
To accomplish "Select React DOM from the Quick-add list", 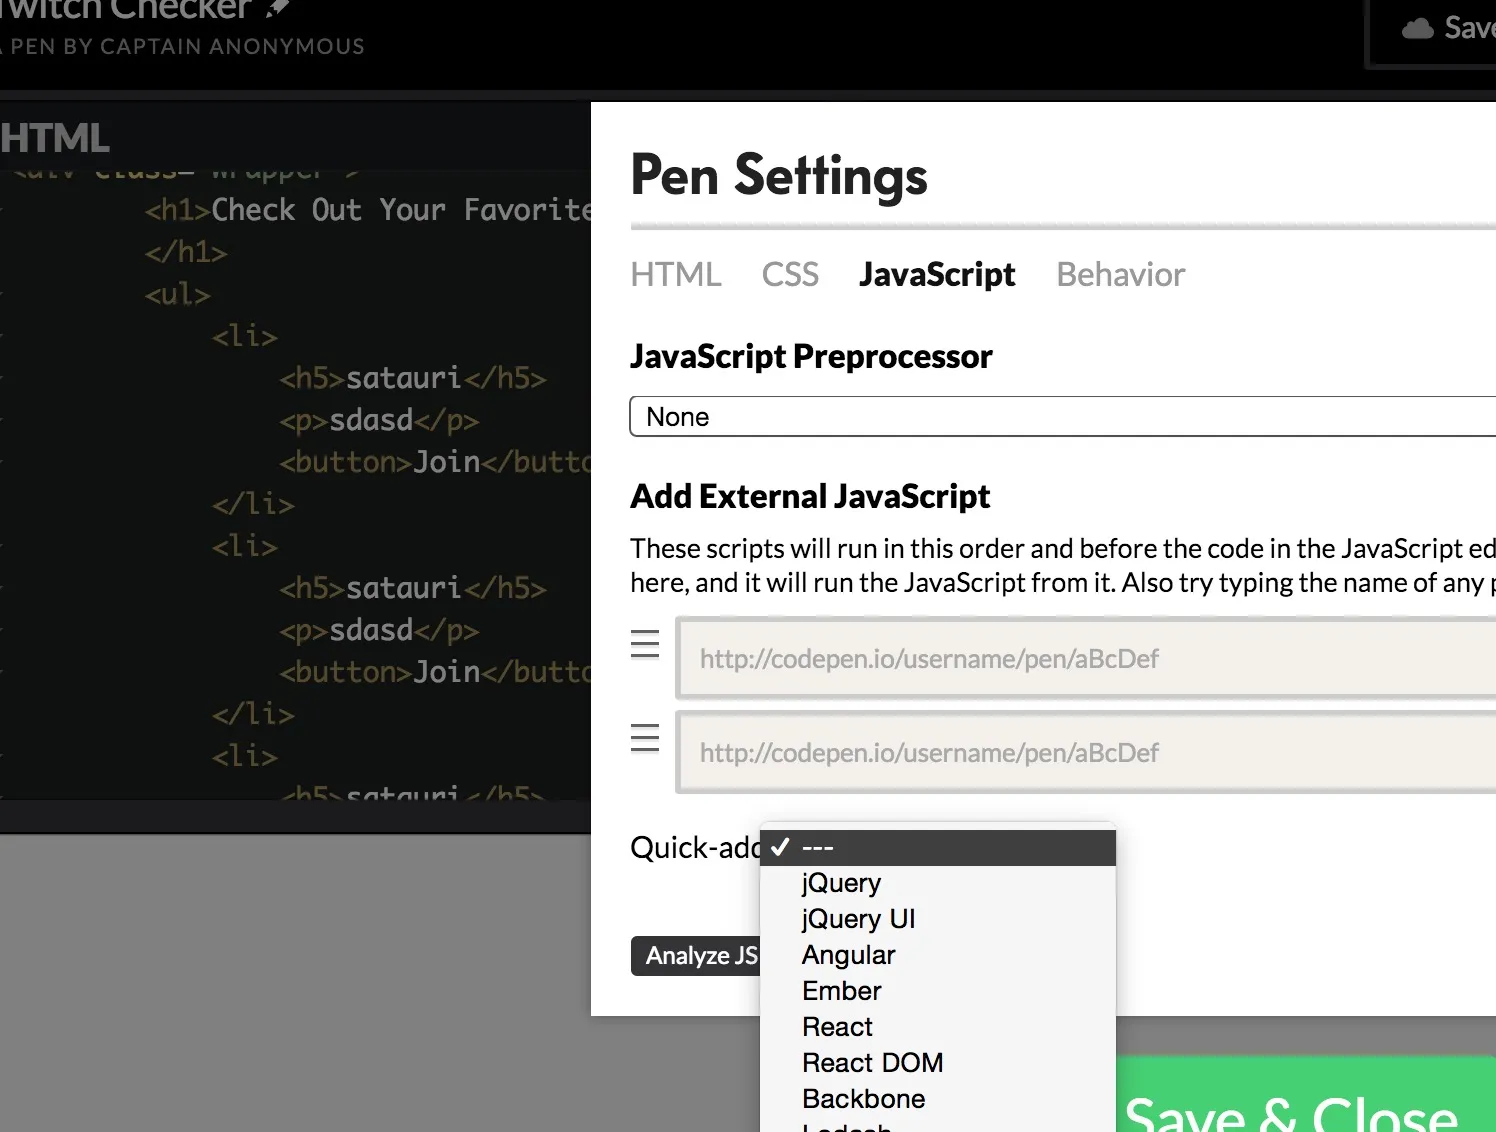I will click(x=938, y=1063).
